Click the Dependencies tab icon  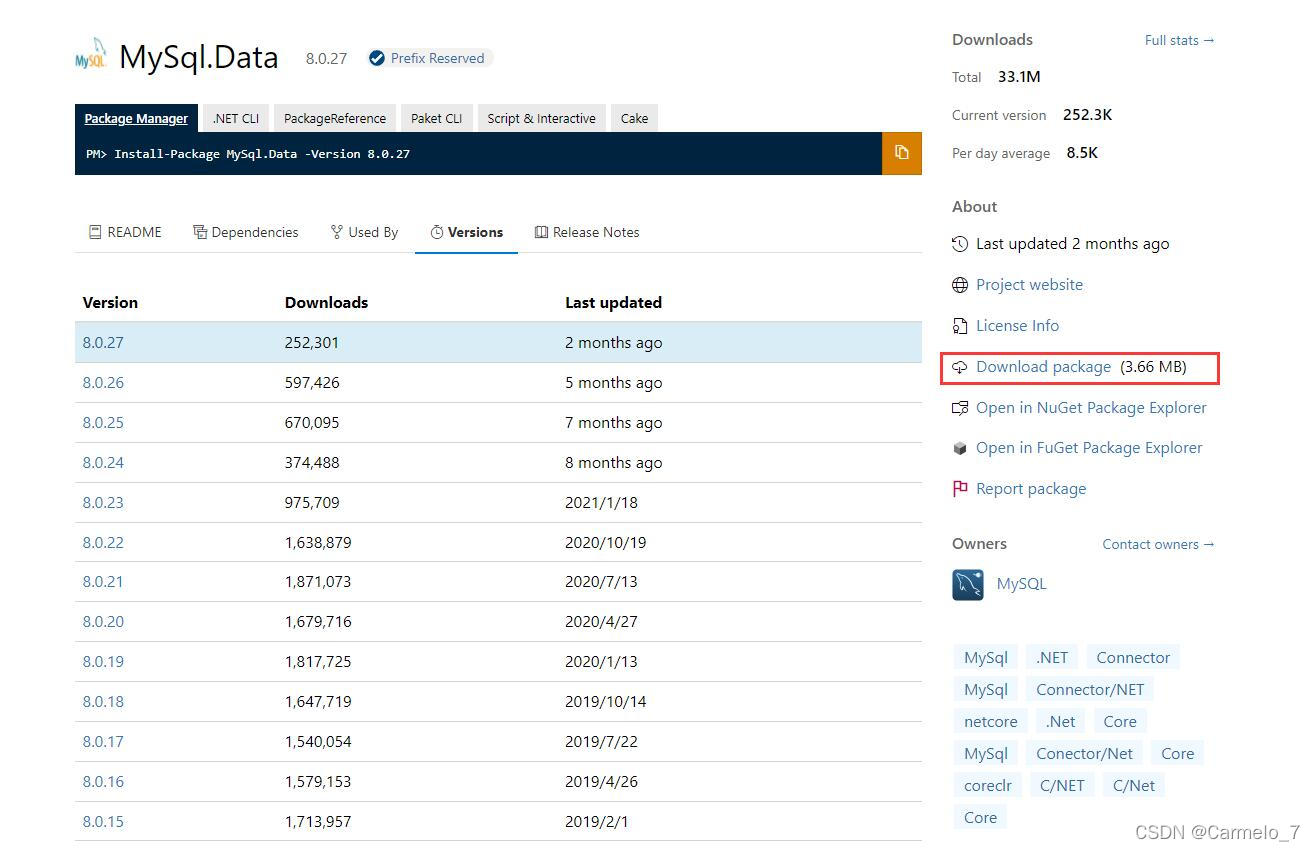tap(200, 232)
